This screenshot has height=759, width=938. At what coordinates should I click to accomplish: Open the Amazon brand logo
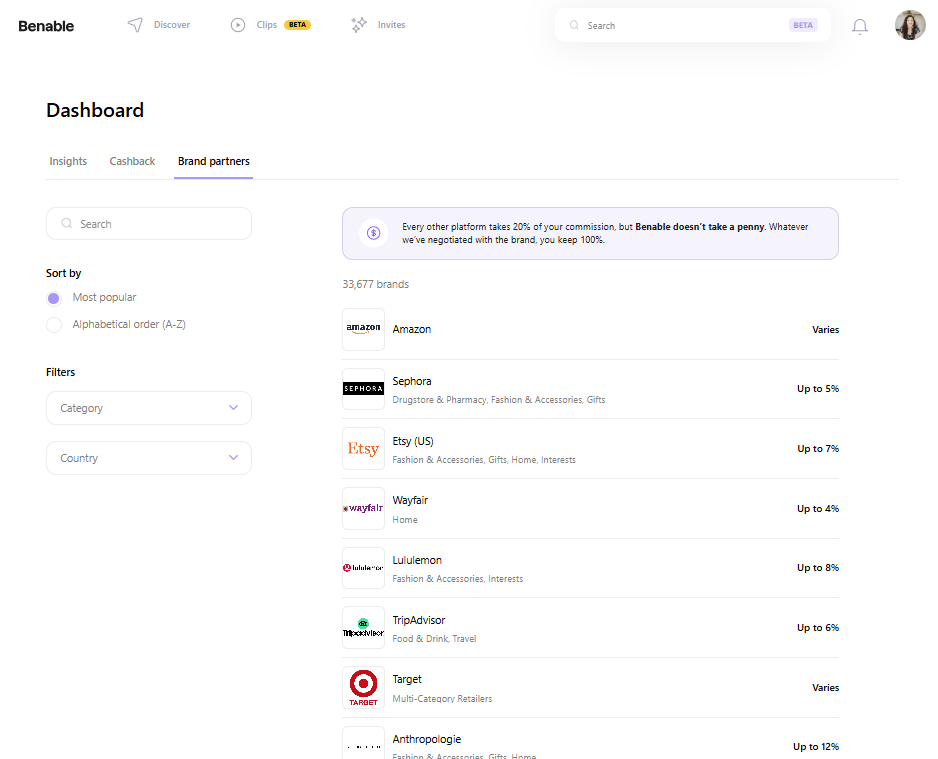(363, 329)
